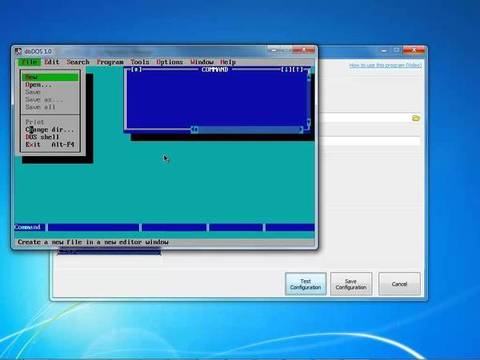The height and width of the screenshot is (360, 480).
Task: Click the up-arrow box in COMMAND title bar
Action: click(298, 69)
